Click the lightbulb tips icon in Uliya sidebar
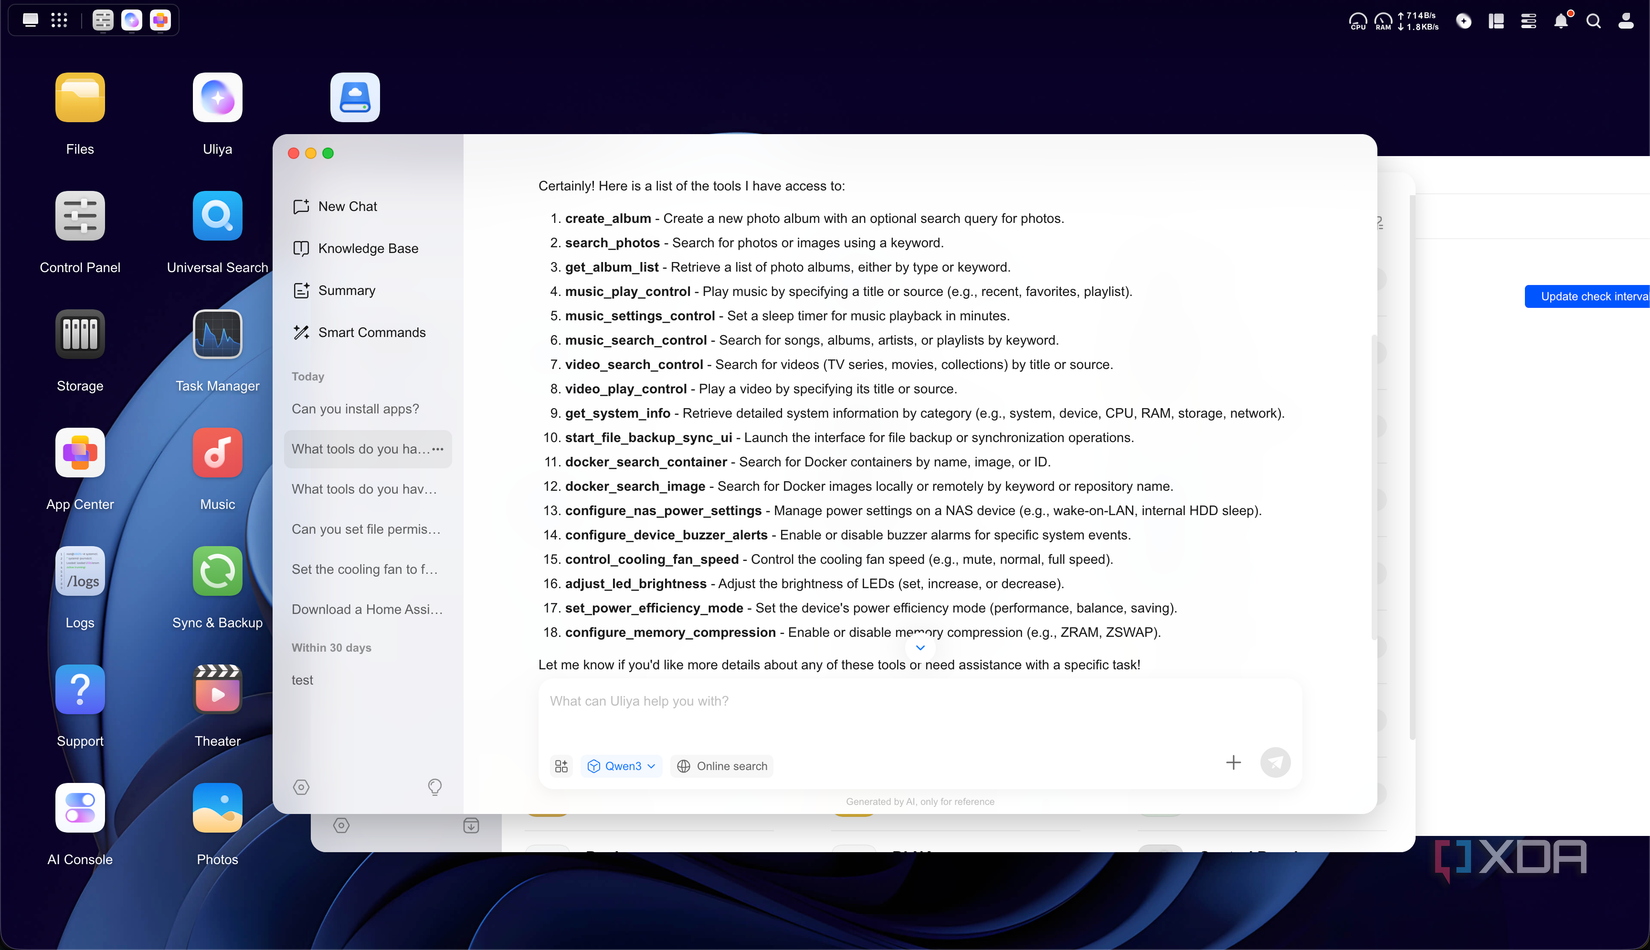 tap(435, 787)
